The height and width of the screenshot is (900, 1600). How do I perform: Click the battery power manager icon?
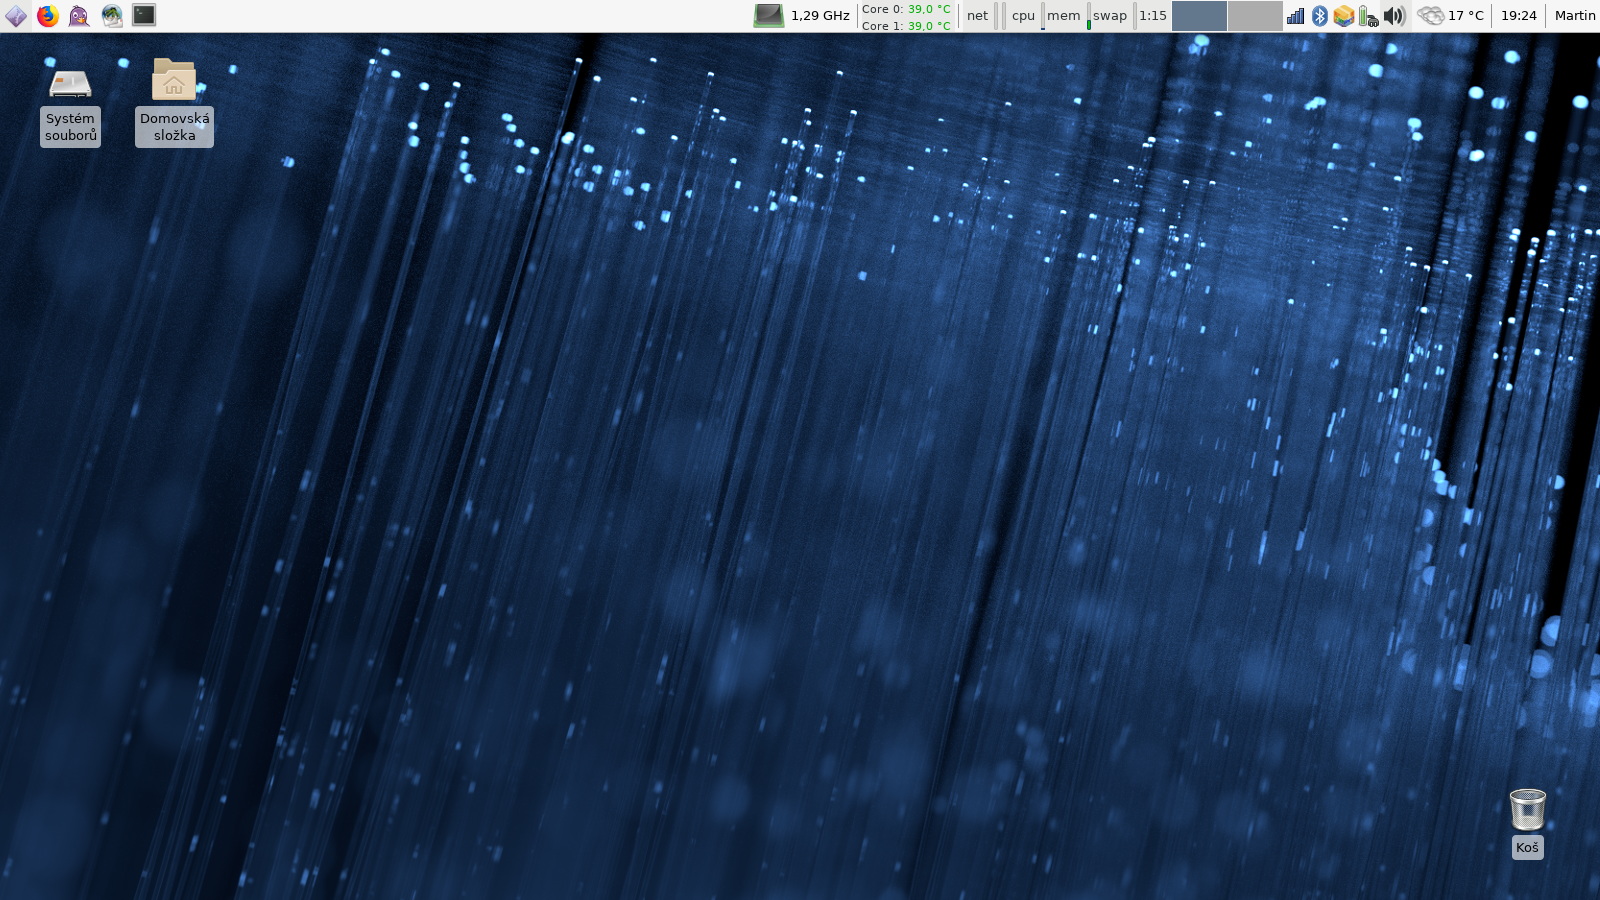click(x=1368, y=15)
